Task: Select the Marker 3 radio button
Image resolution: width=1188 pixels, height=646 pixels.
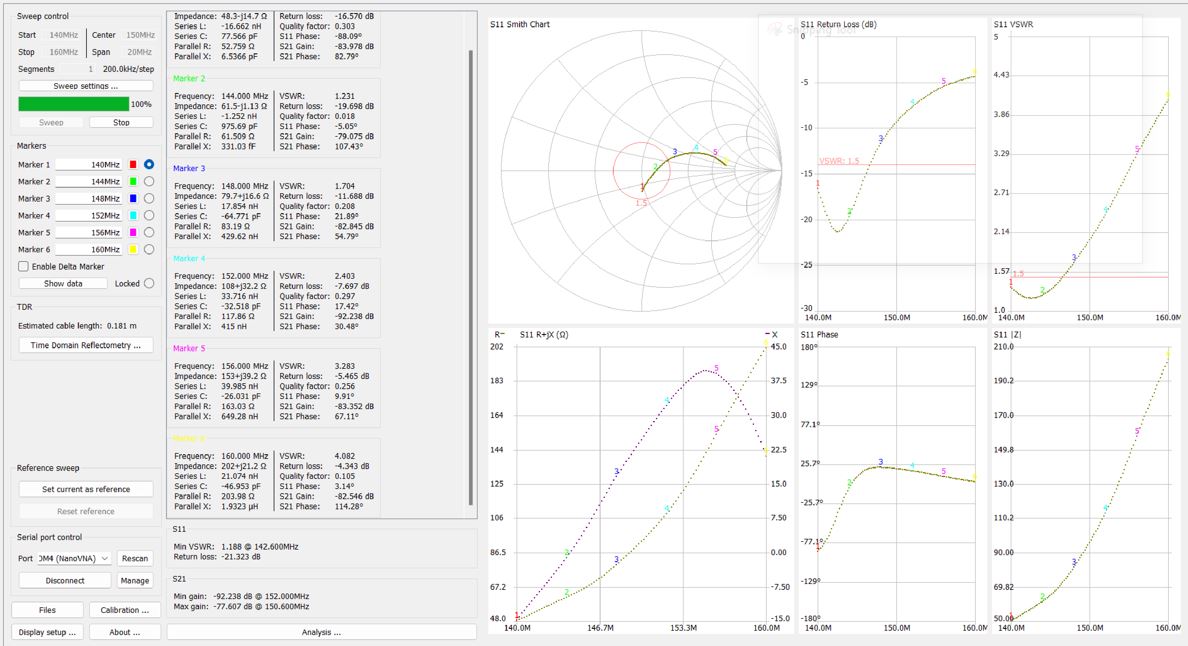Action: click(148, 198)
